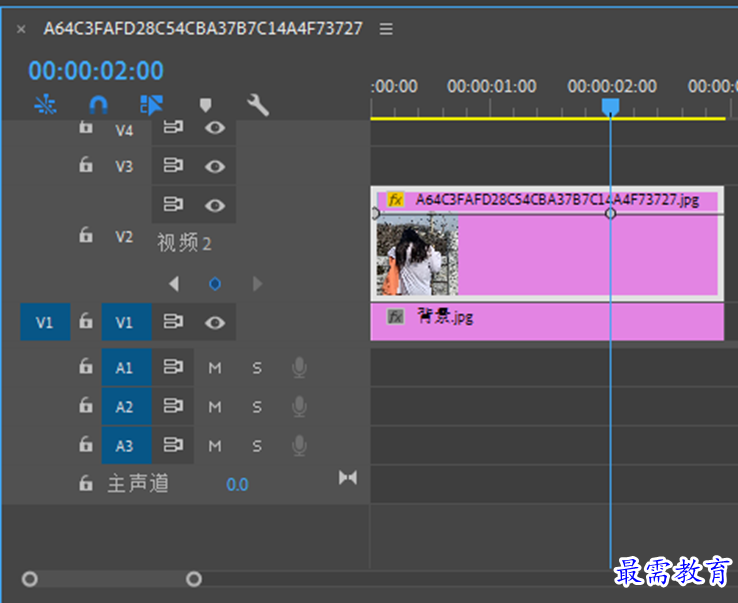Hide track V4 output with eye
The image size is (738, 603).
point(215,128)
